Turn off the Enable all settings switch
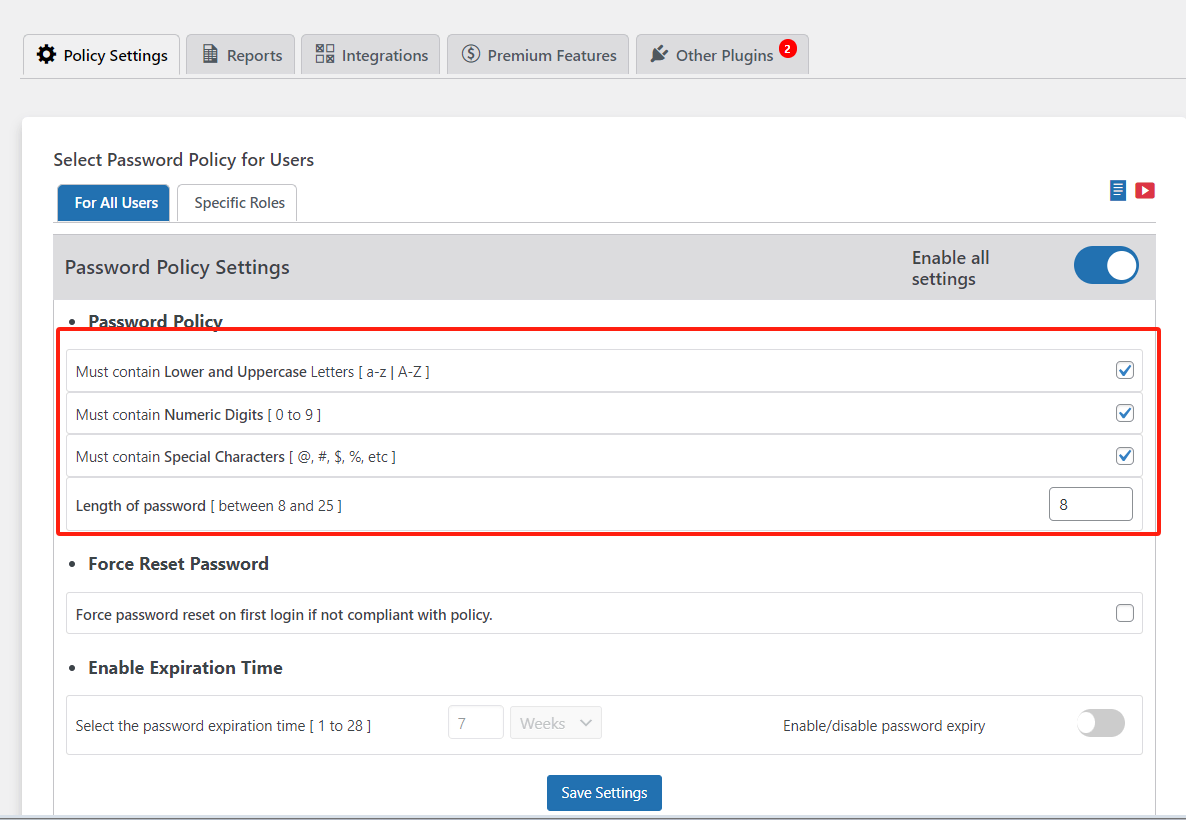The image size is (1186, 820). click(1106, 266)
